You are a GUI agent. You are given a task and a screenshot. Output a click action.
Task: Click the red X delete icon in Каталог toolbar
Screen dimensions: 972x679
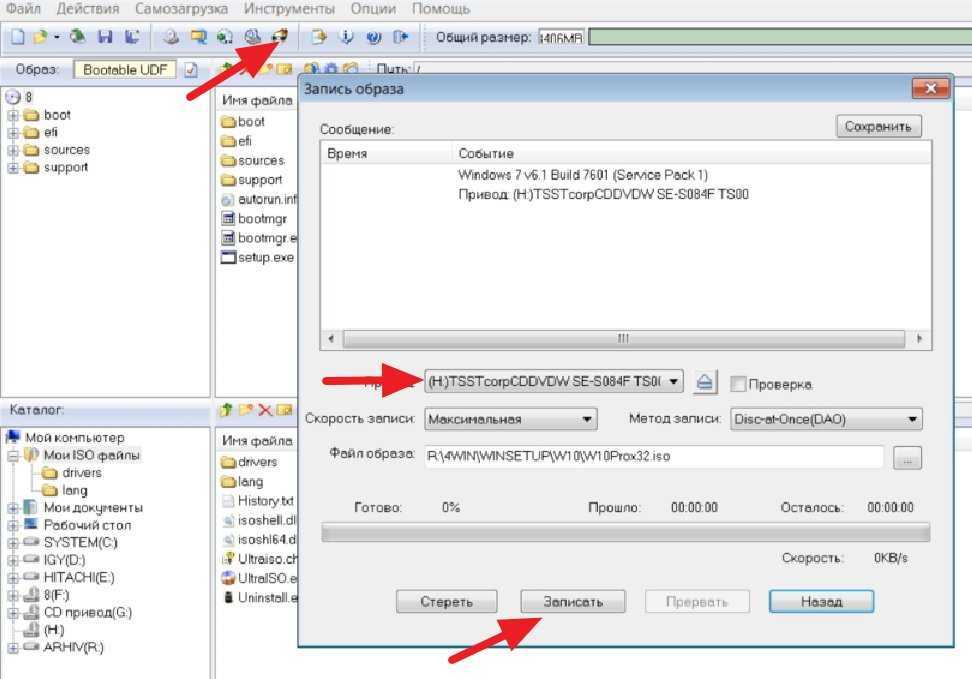pyautogui.click(x=265, y=410)
